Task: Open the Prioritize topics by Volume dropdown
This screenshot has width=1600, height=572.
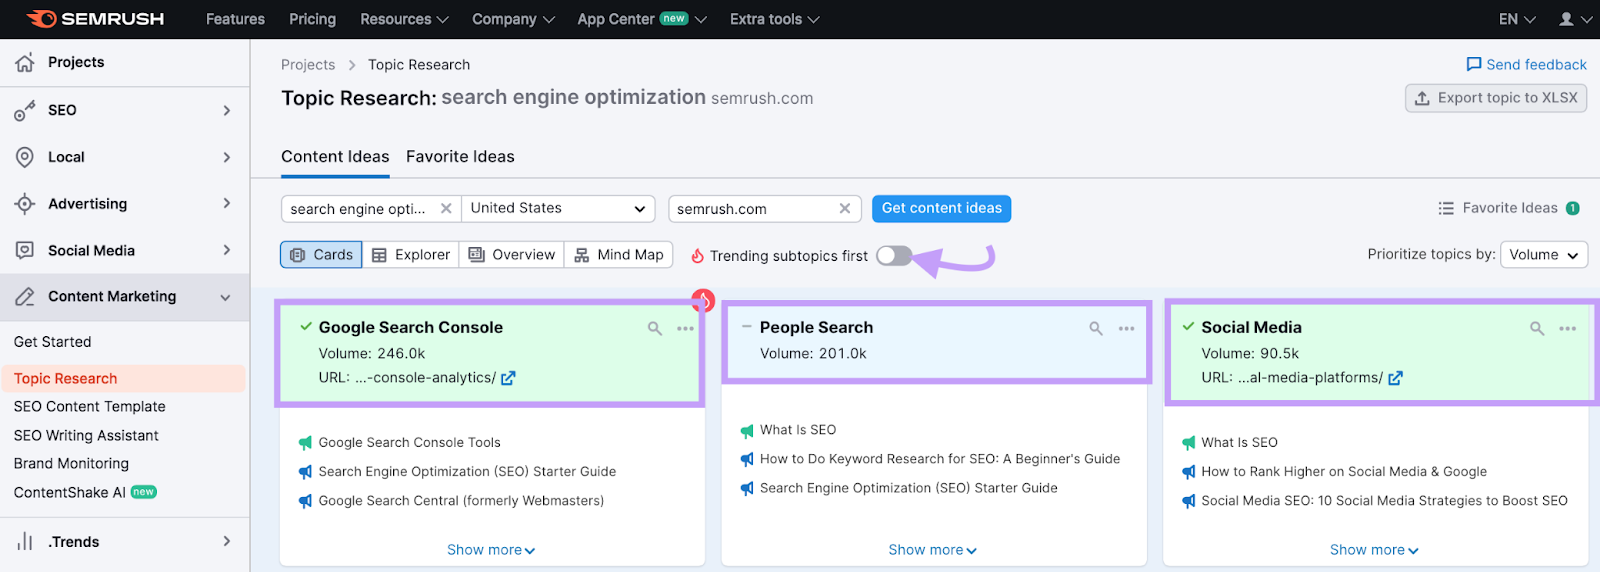Action: tap(1543, 255)
